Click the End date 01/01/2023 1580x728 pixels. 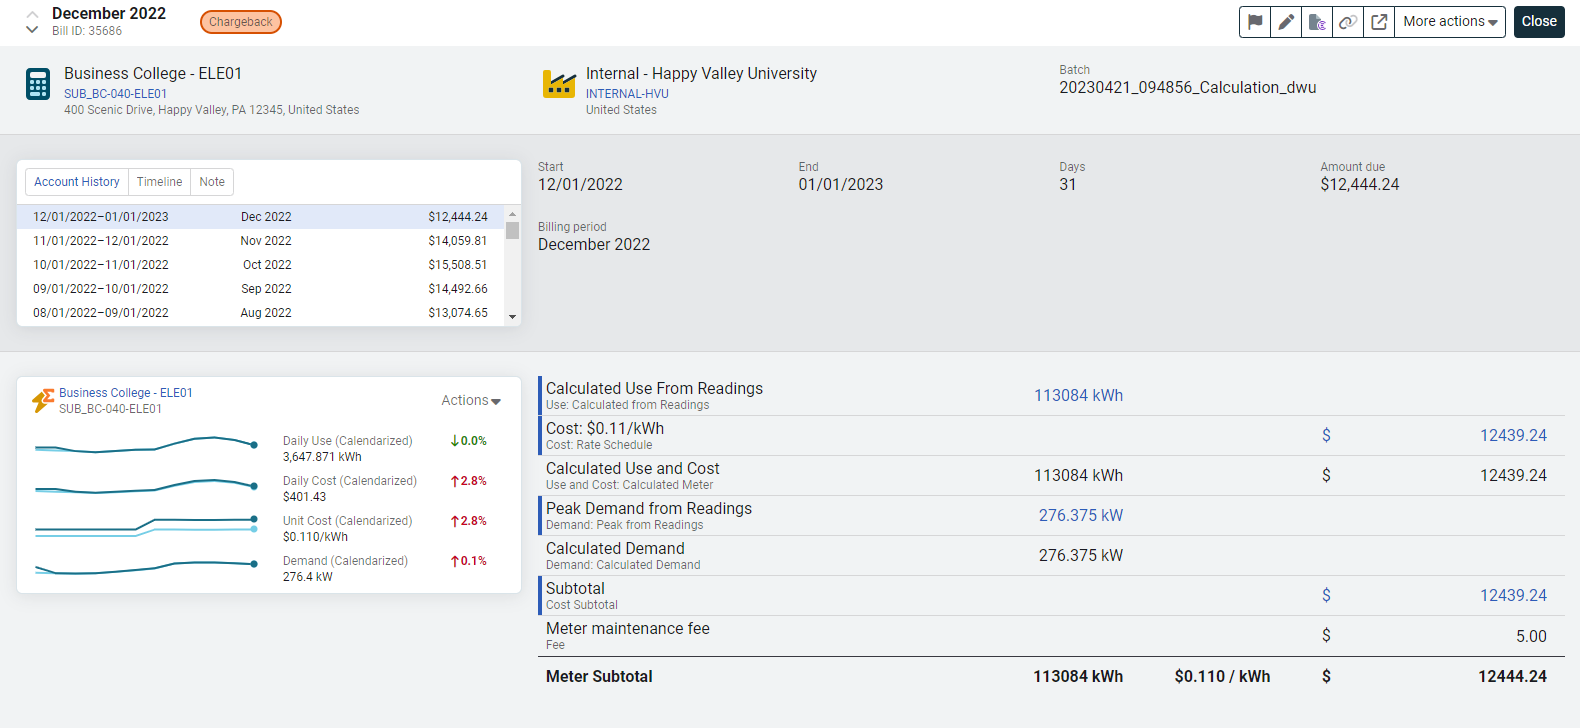tap(840, 185)
